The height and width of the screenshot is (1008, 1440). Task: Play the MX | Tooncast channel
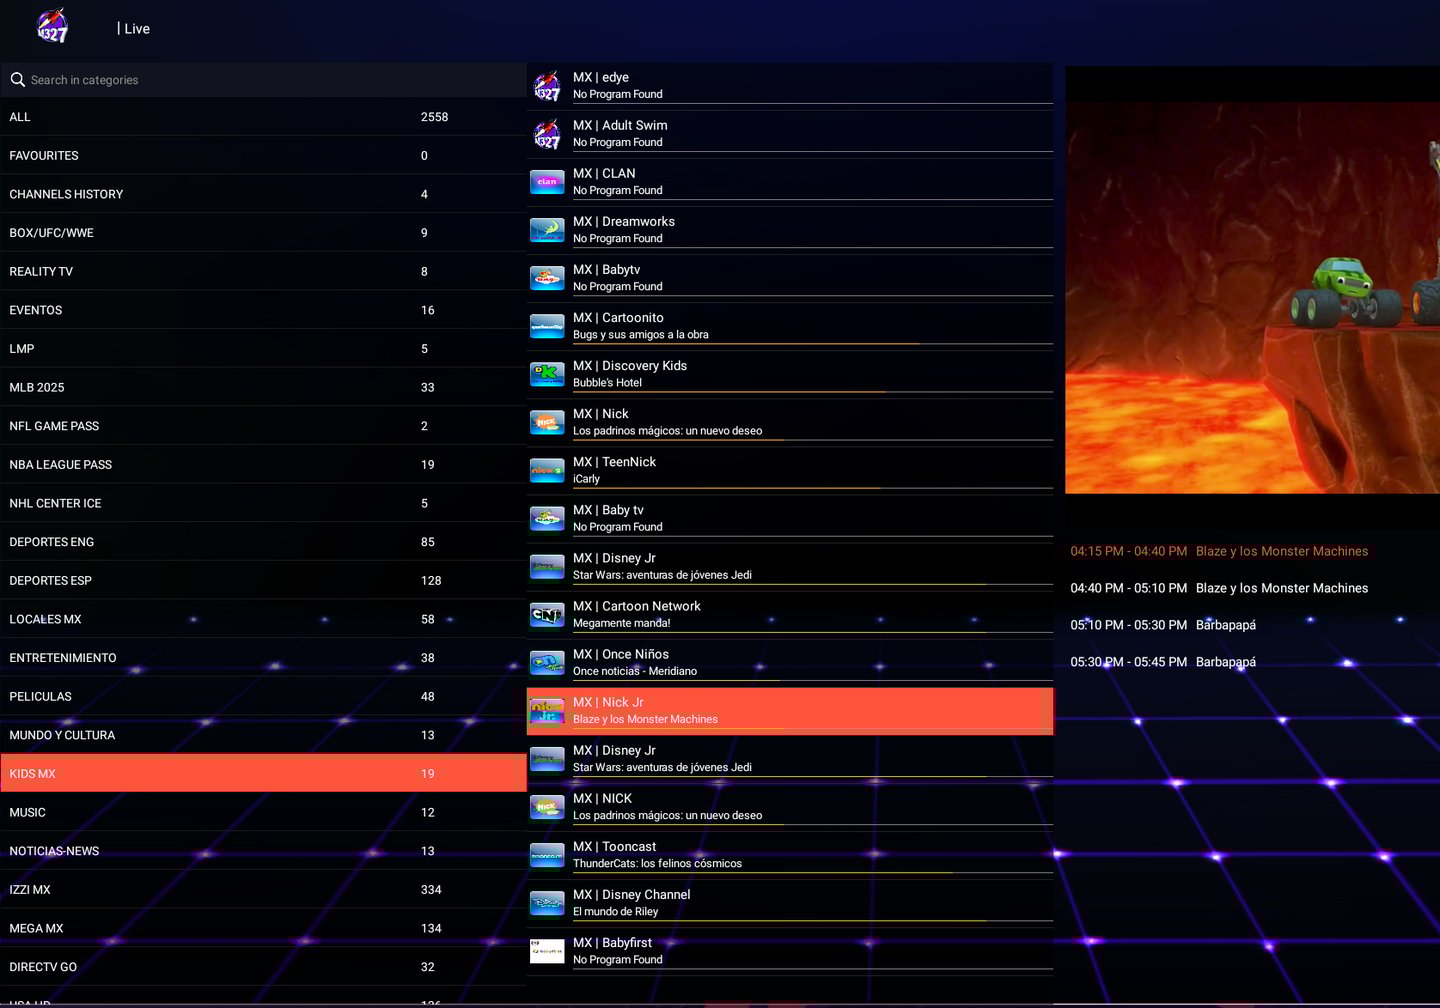pos(790,855)
